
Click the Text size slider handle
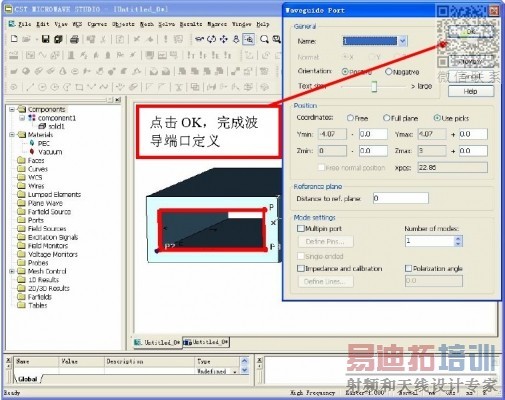pos(374,86)
